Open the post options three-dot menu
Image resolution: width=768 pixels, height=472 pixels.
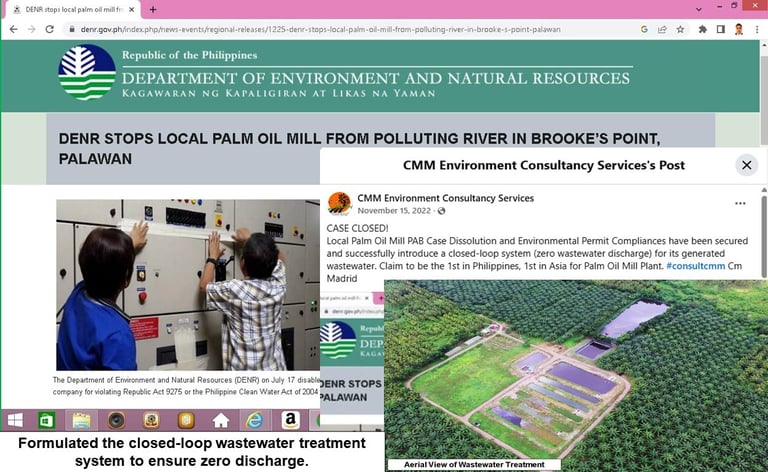pyautogui.click(x=740, y=203)
